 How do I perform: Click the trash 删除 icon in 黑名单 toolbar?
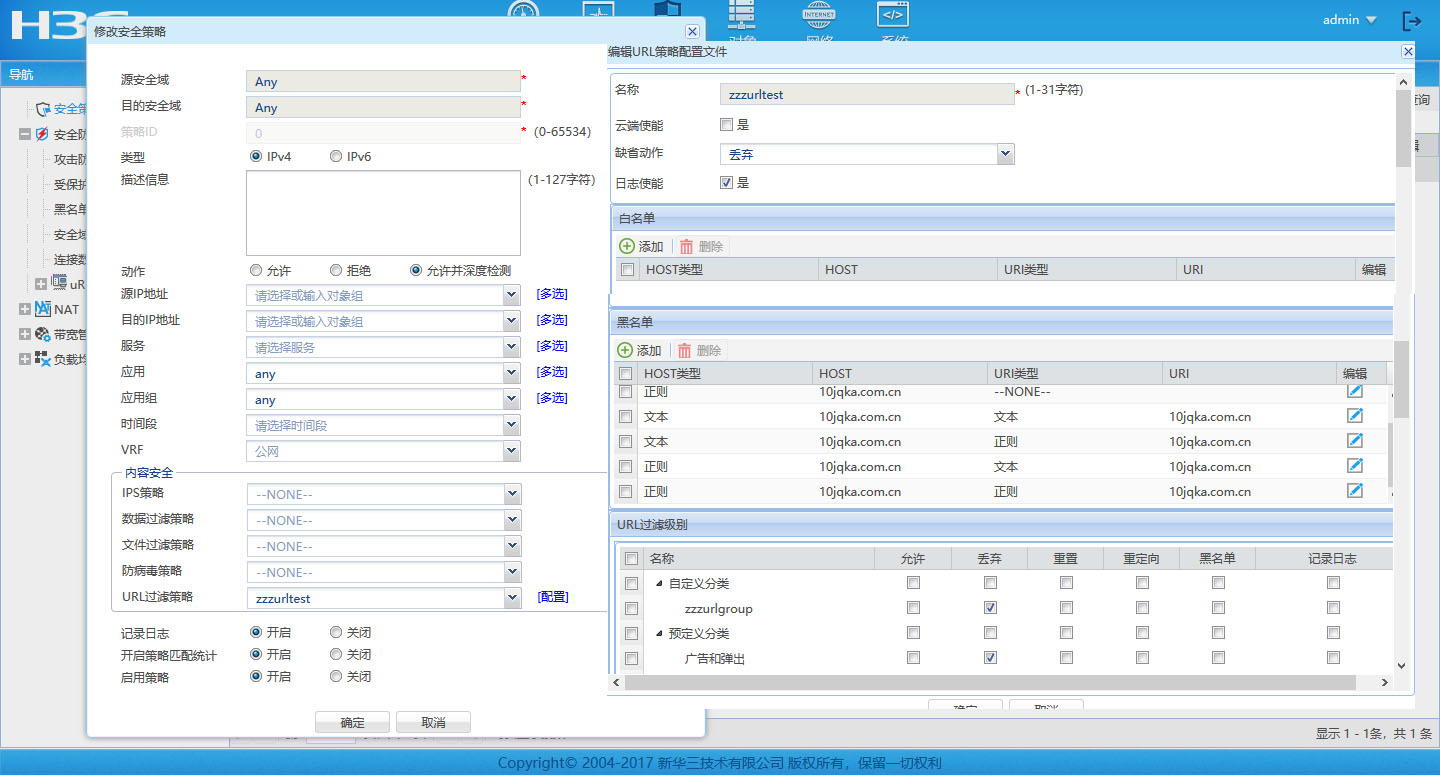pyautogui.click(x=685, y=350)
